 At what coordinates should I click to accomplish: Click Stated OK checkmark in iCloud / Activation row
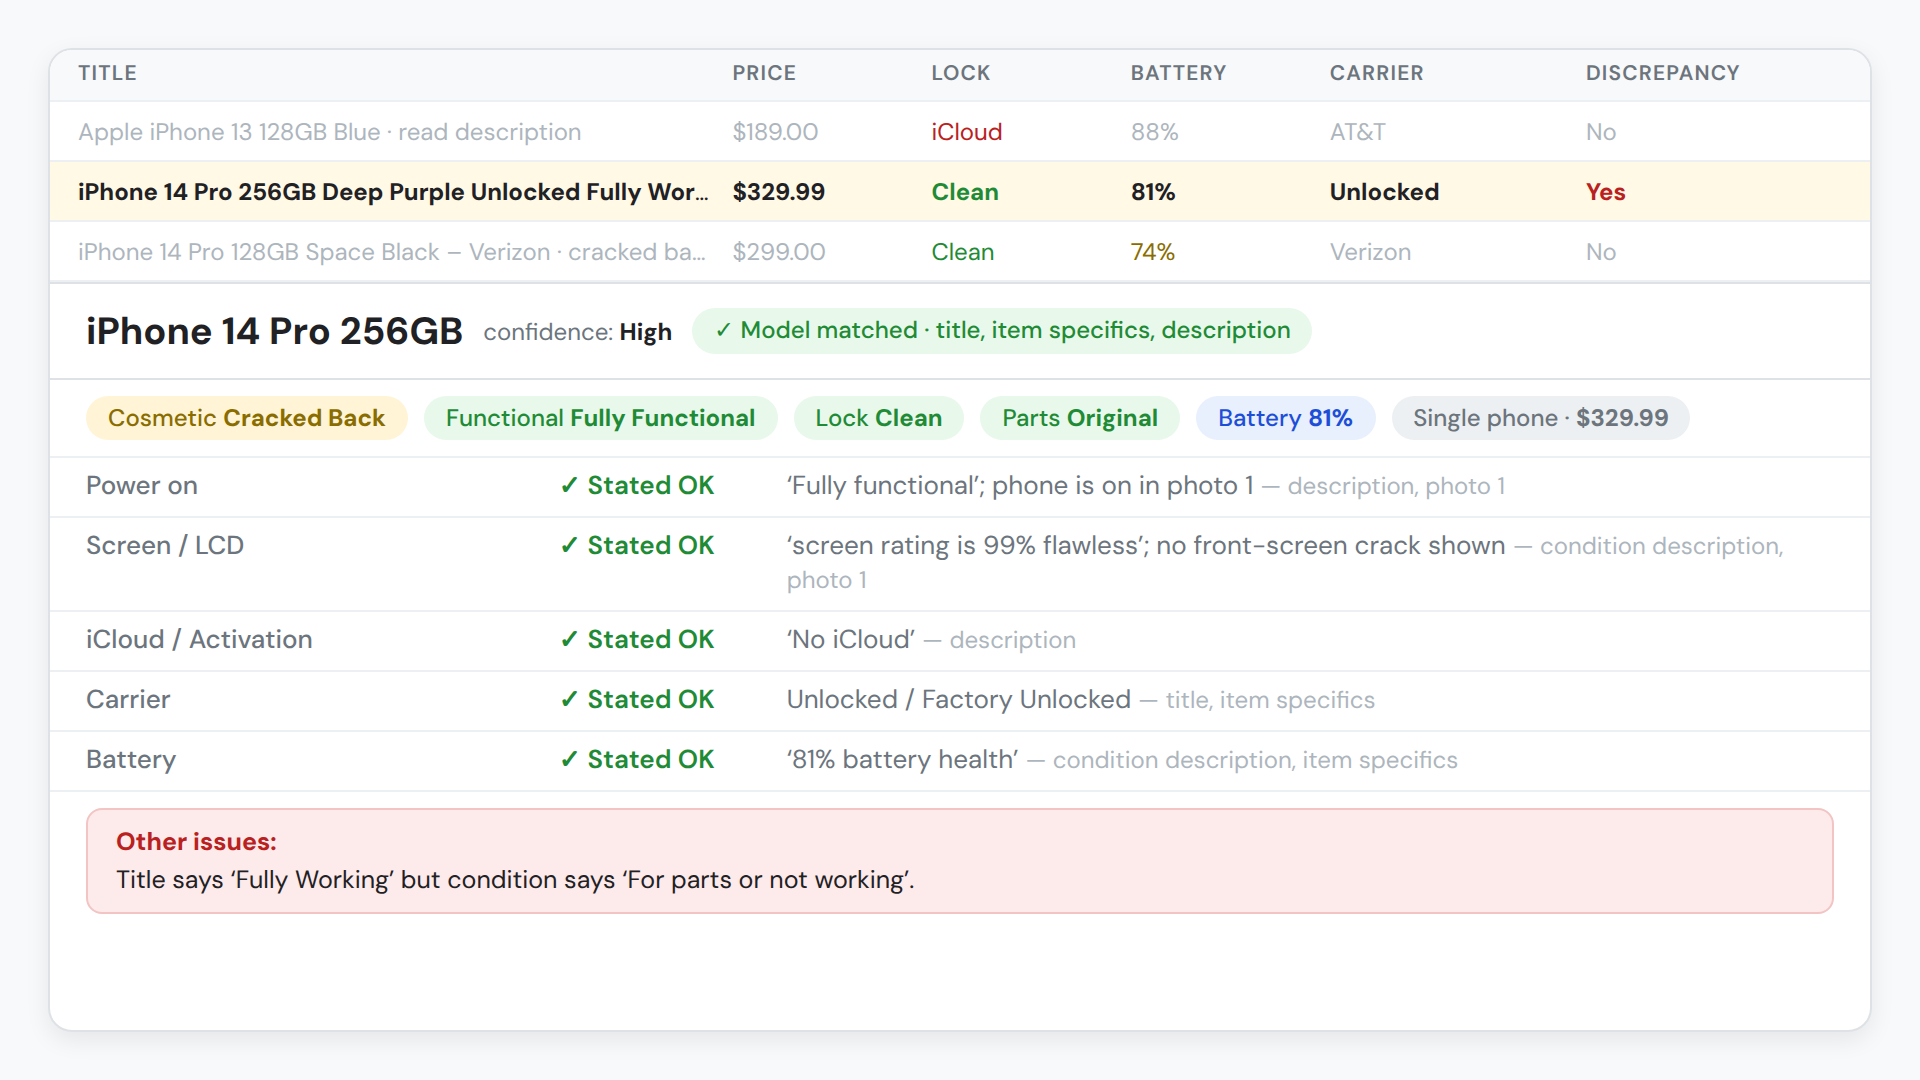pyautogui.click(x=637, y=640)
